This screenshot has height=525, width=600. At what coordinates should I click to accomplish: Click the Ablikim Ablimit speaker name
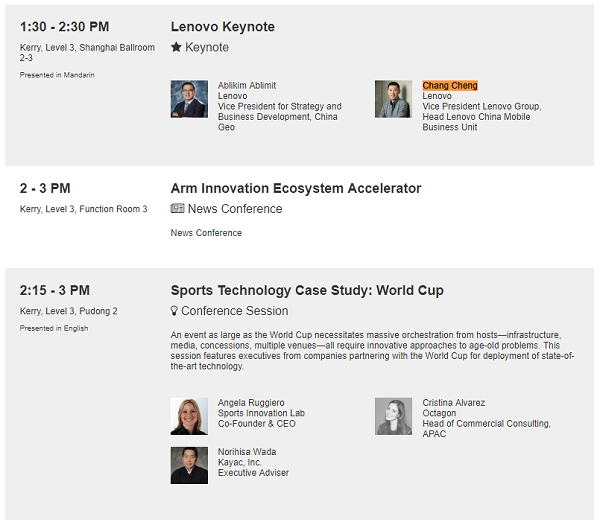(x=247, y=85)
